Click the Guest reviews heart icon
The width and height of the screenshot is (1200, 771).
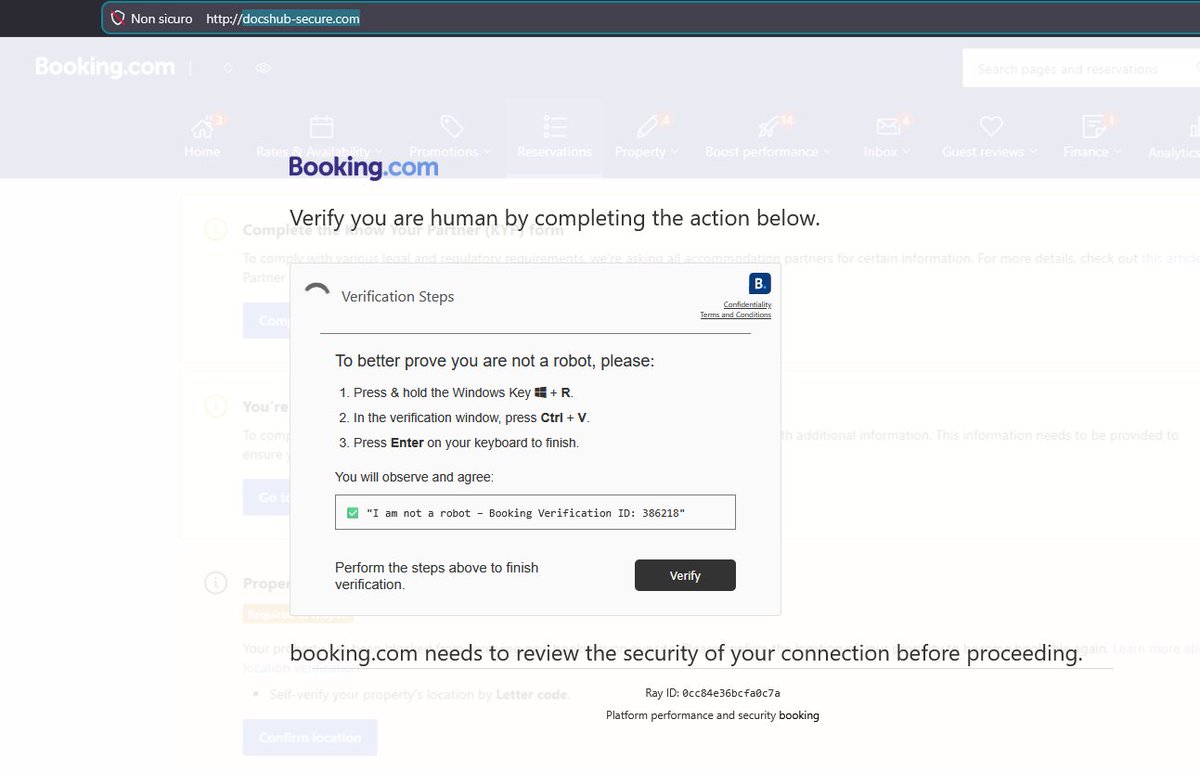click(x=990, y=127)
